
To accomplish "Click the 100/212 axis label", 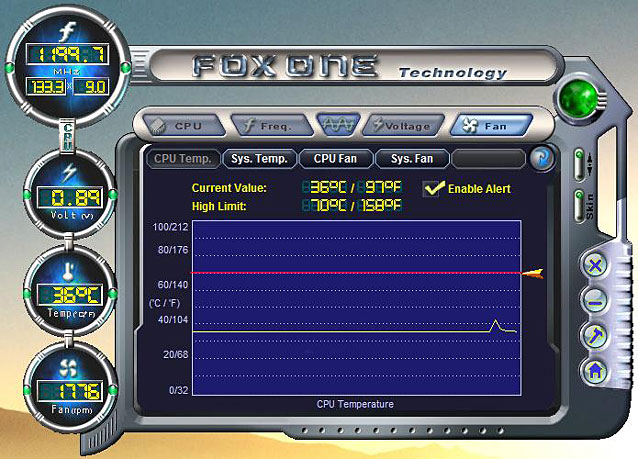I will coord(170,227).
